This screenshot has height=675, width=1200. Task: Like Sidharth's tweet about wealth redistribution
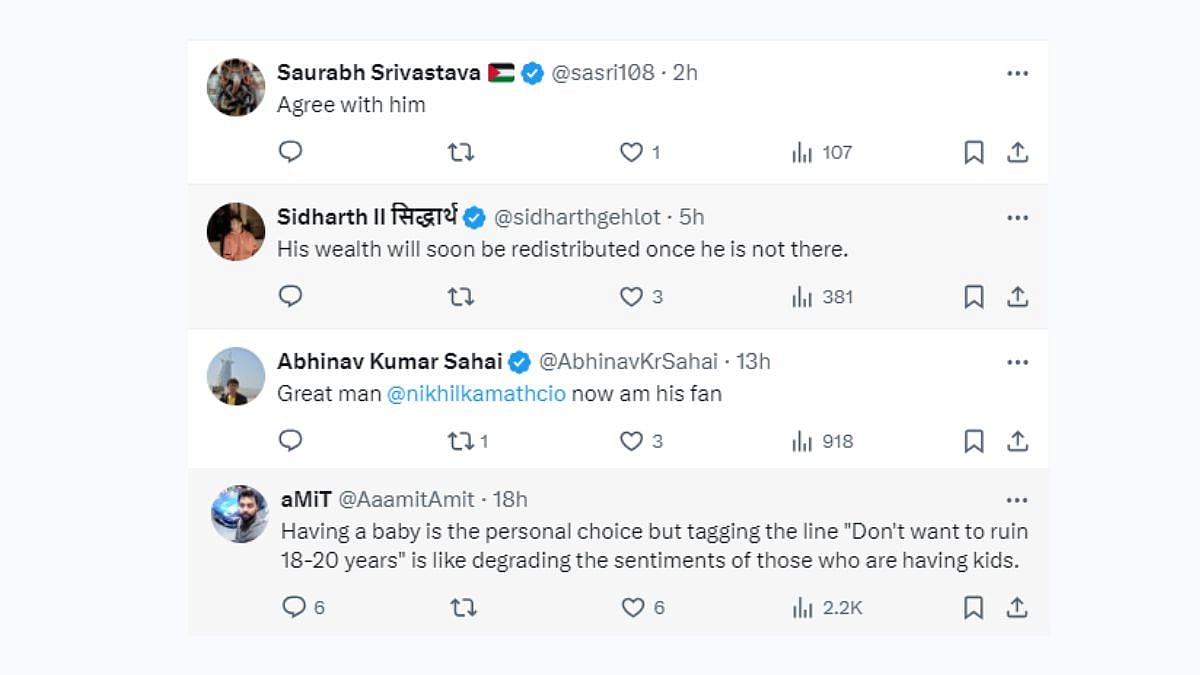(631, 297)
